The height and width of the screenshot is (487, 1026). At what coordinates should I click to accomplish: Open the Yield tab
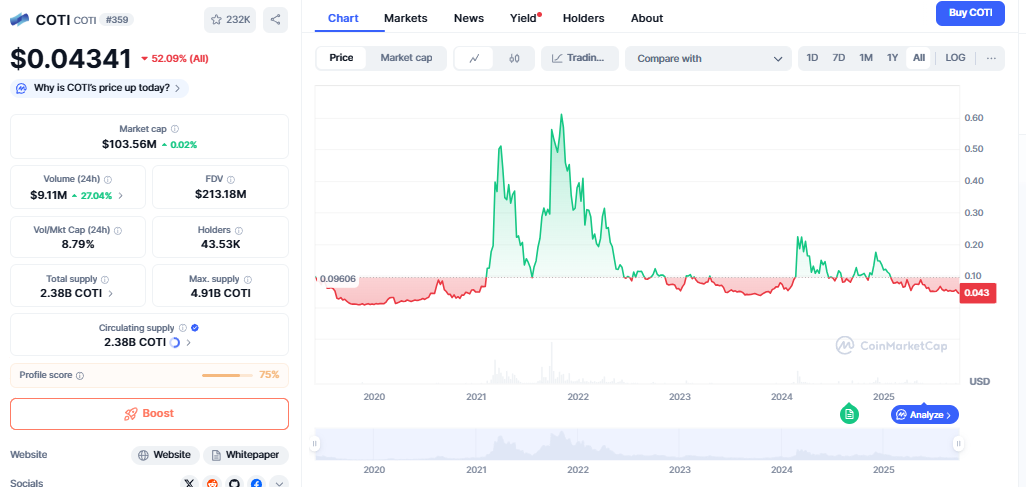524,18
